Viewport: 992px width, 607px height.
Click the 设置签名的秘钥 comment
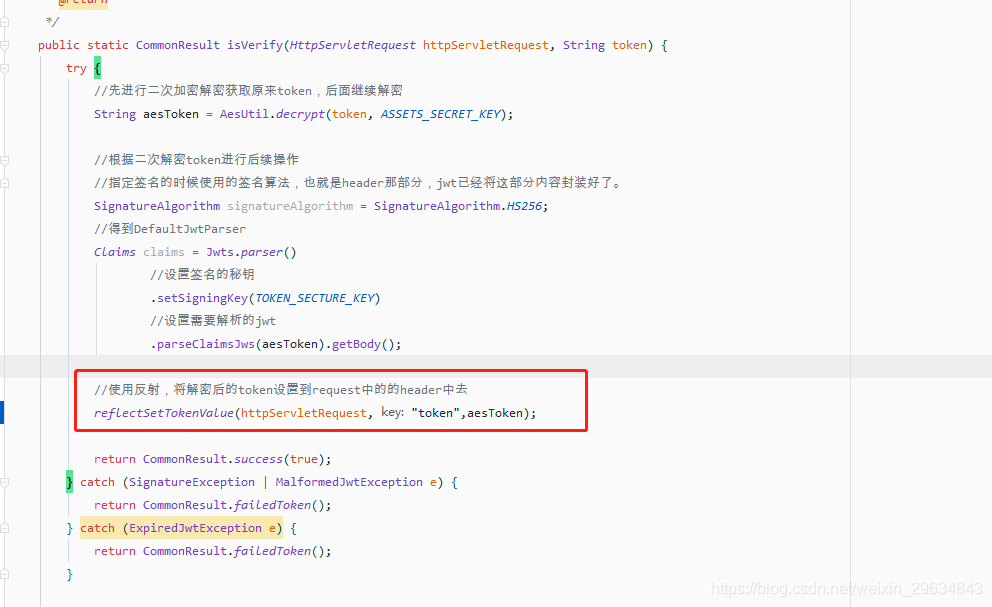click(202, 275)
